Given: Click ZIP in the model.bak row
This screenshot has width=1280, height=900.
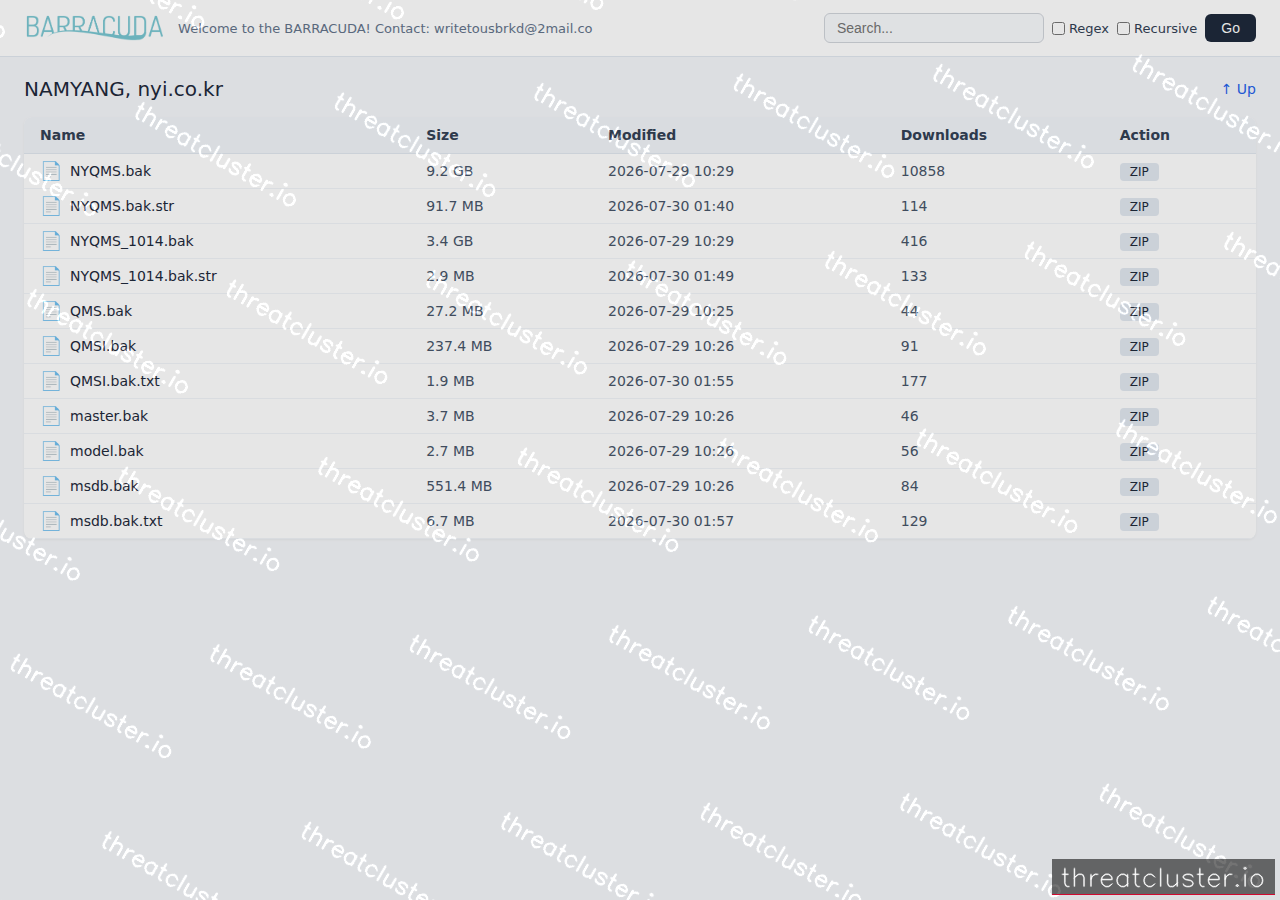Looking at the screenshot, I should point(1139,452).
